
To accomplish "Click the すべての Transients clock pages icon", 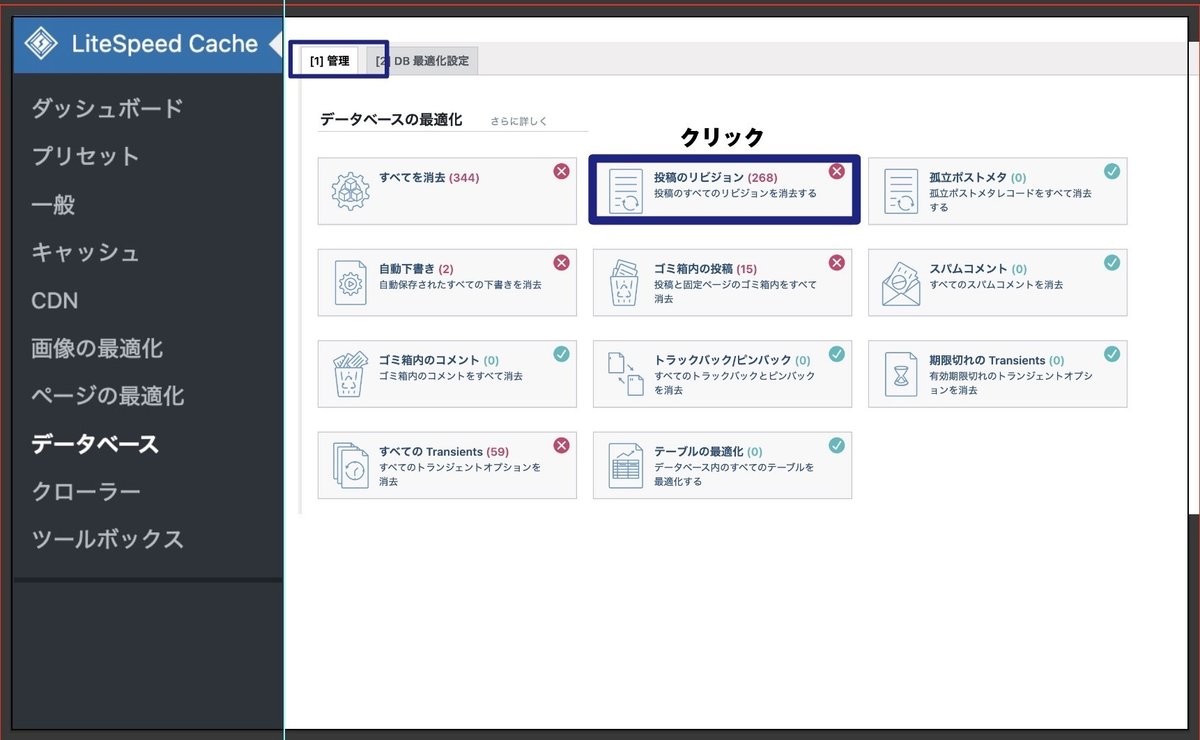I will (x=350, y=465).
